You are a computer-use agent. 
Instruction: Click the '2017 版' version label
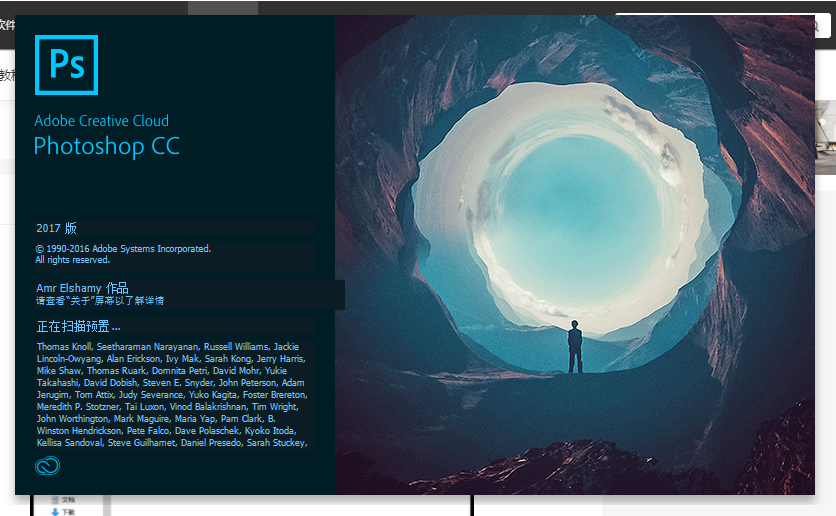(x=57, y=228)
